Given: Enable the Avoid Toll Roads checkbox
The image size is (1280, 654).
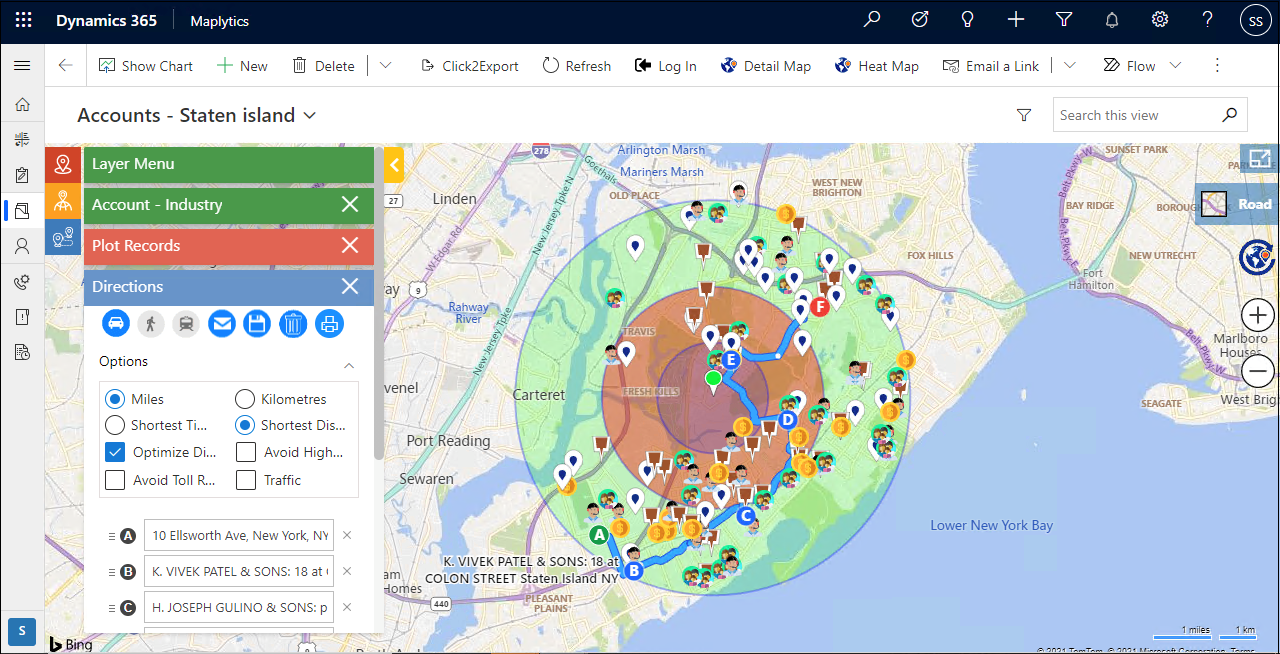Looking at the screenshot, I should 115,480.
